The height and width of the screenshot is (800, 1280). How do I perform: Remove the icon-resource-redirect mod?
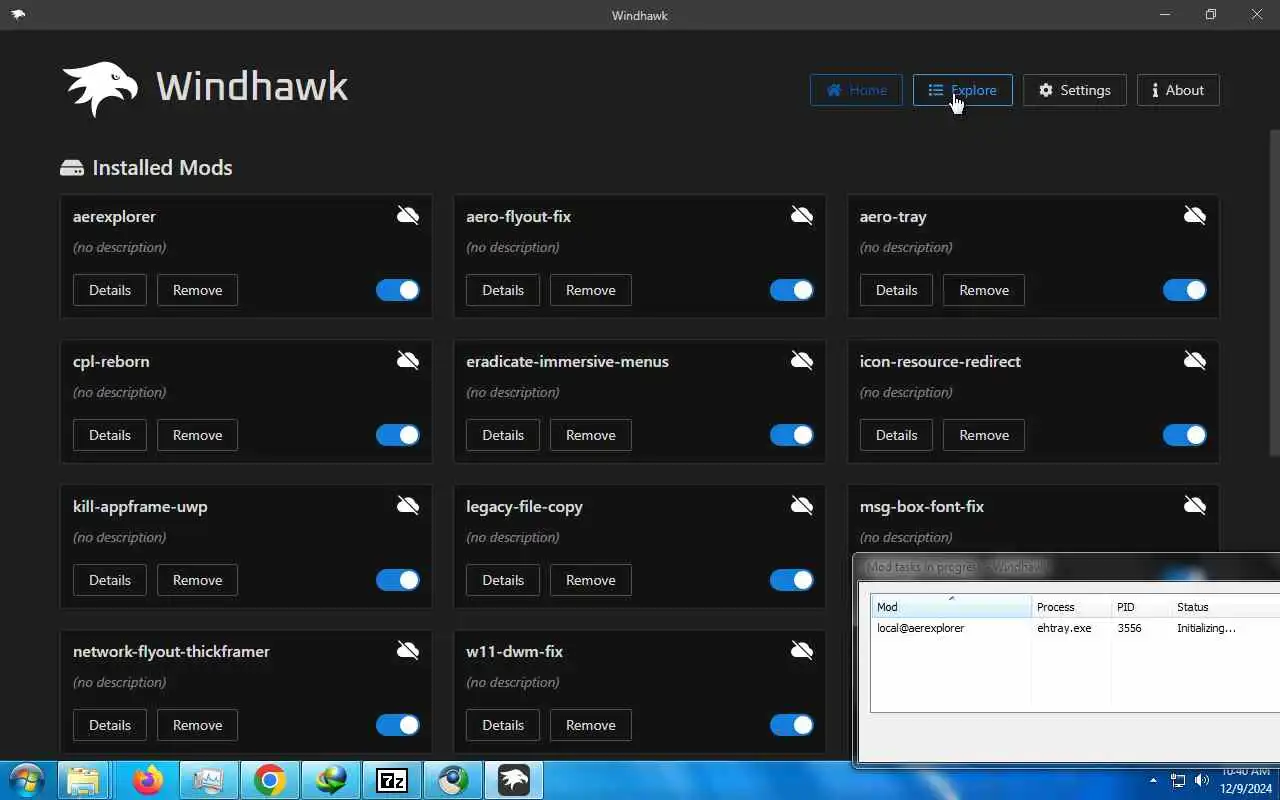tap(984, 435)
